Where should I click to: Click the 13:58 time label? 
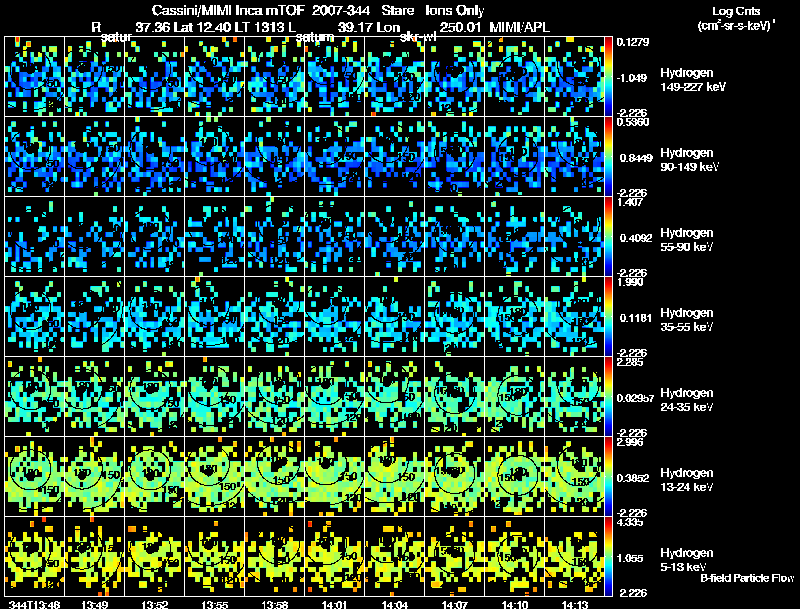click(x=274, y=604)
